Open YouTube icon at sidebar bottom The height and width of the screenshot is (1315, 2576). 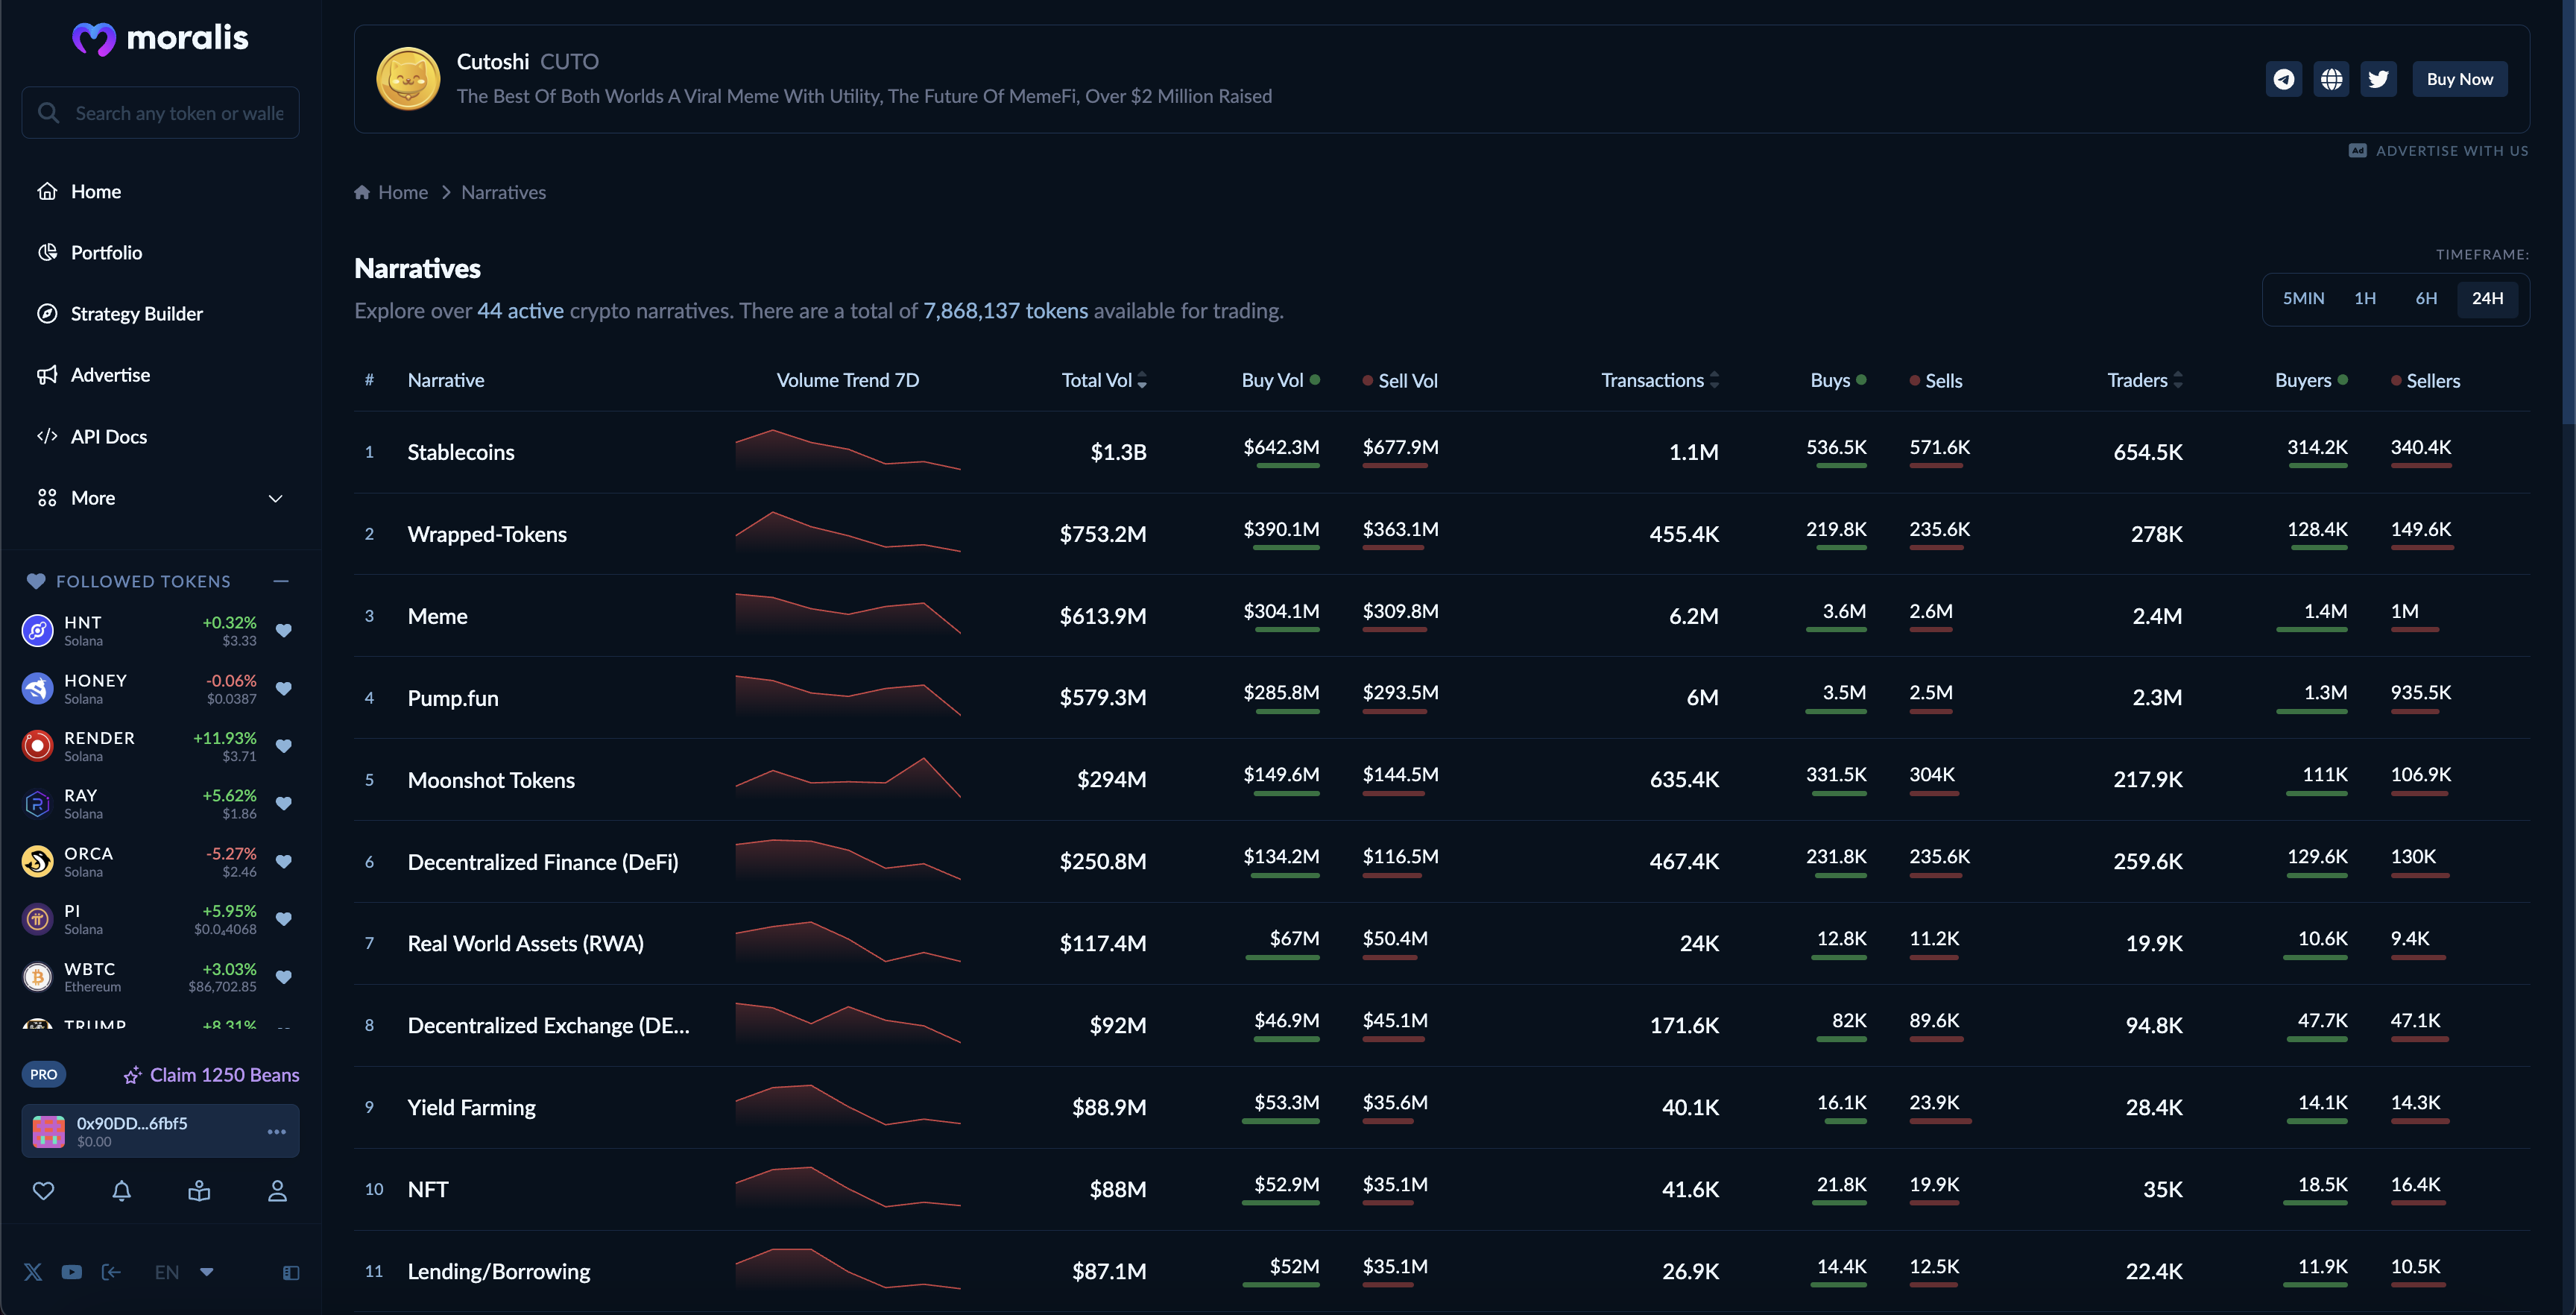tap(71, 1272)
